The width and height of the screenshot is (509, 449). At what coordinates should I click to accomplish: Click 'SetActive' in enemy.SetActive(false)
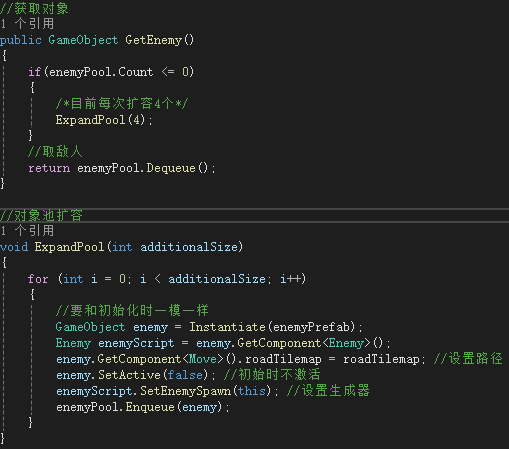[x=129, y=375]
